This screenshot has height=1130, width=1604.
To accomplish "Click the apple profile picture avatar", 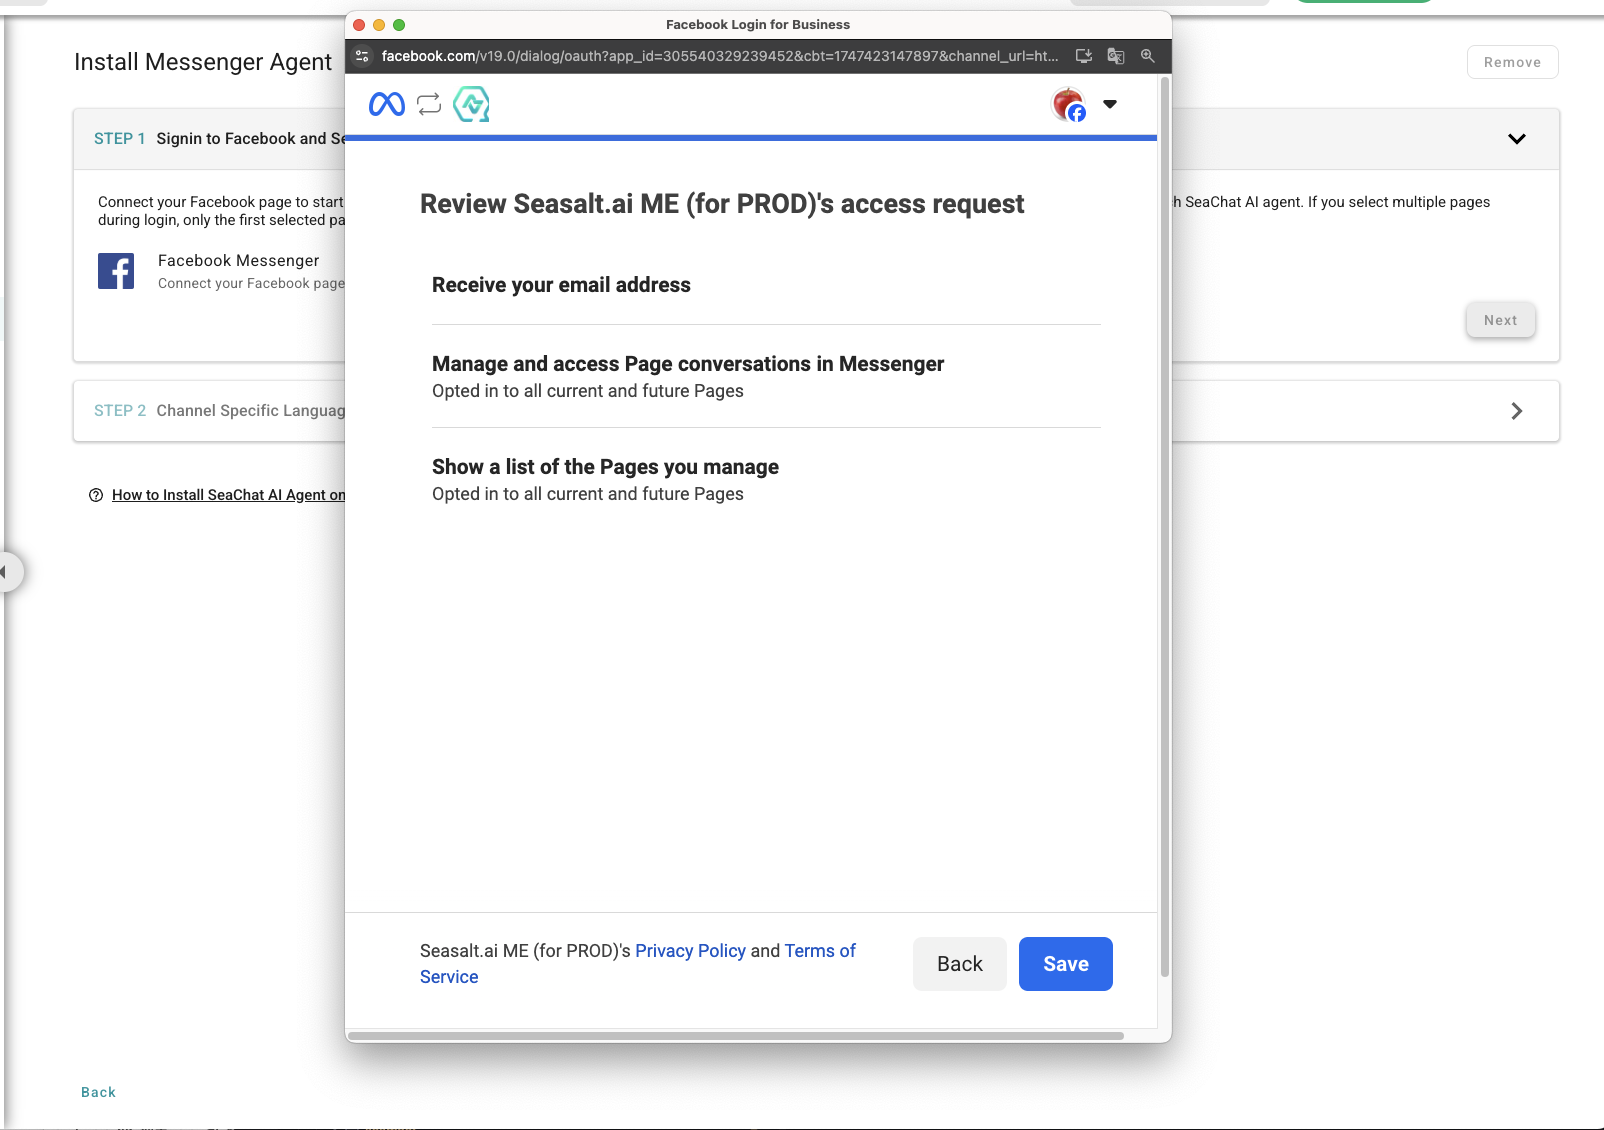I will tap(1069, 104).
